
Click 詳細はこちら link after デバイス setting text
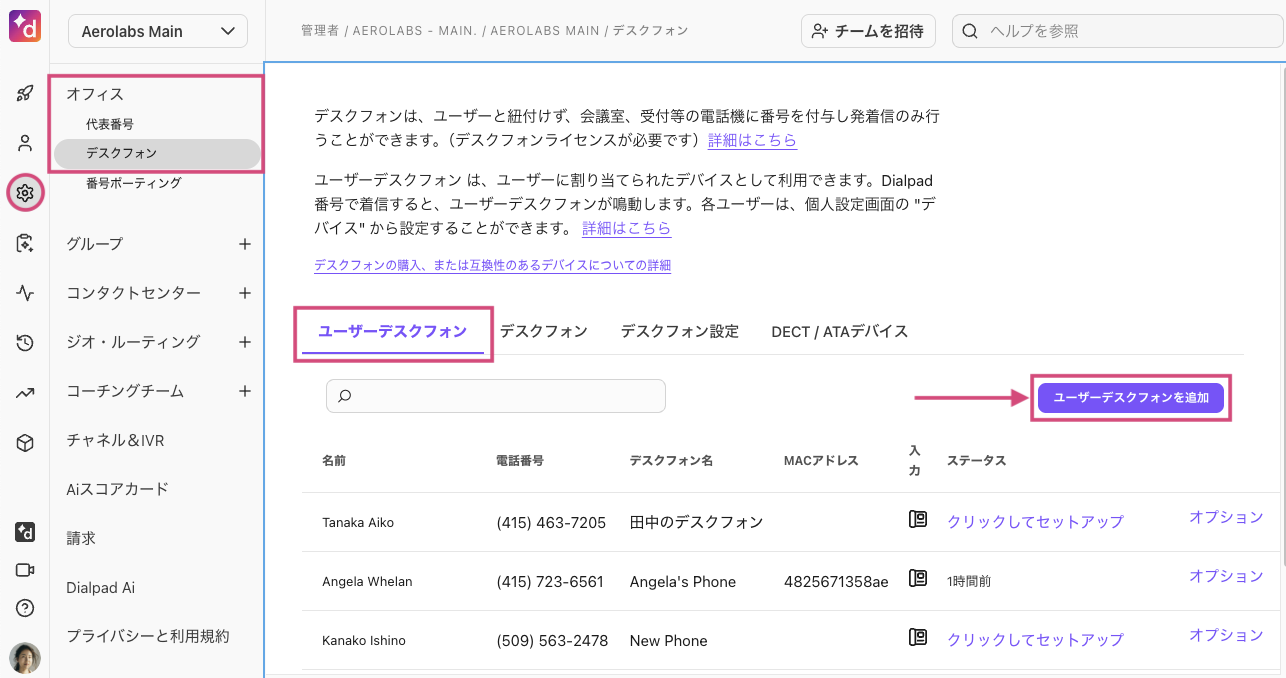click(626, 228)
